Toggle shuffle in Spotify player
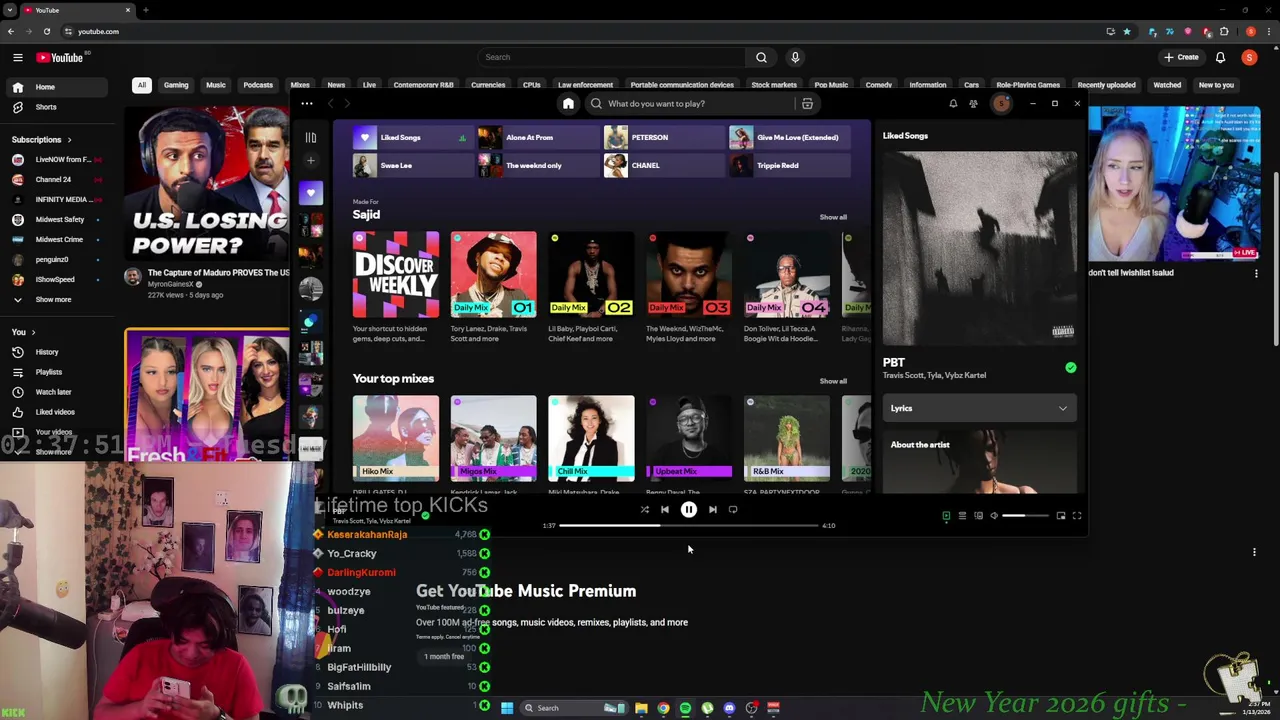Image resolution: width=1280 pixels, height=720 pixels. pos(644,509)
